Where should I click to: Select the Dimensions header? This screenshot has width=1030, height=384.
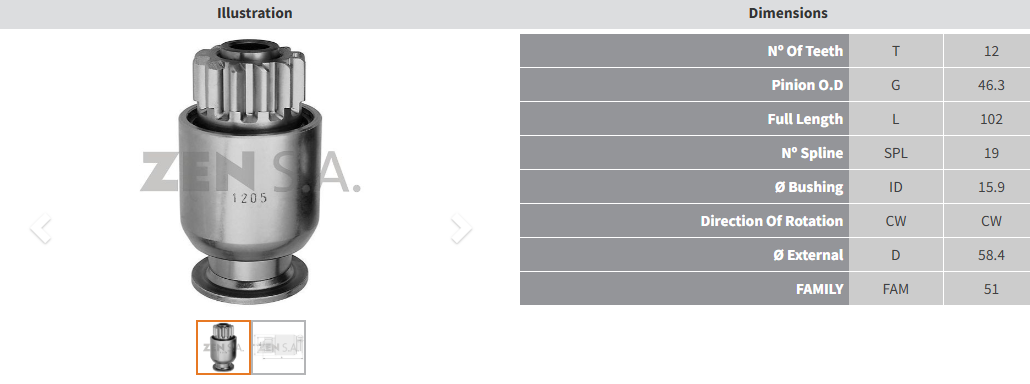[788, 13]
